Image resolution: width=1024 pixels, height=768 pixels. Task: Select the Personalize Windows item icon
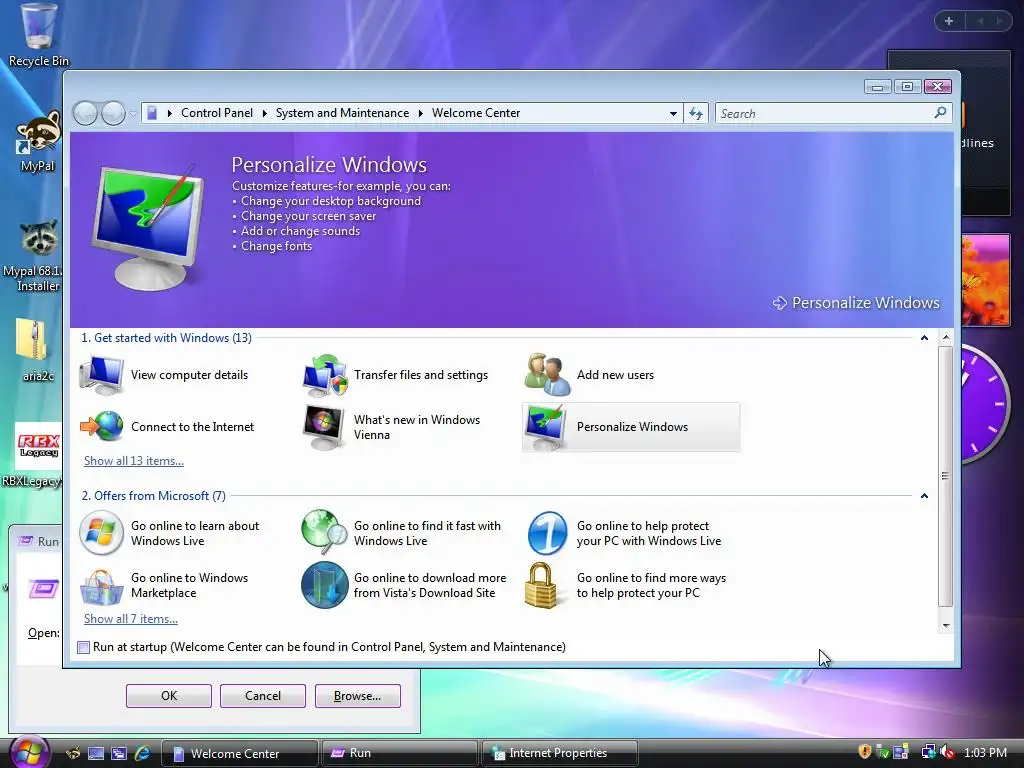coord(547,427)
